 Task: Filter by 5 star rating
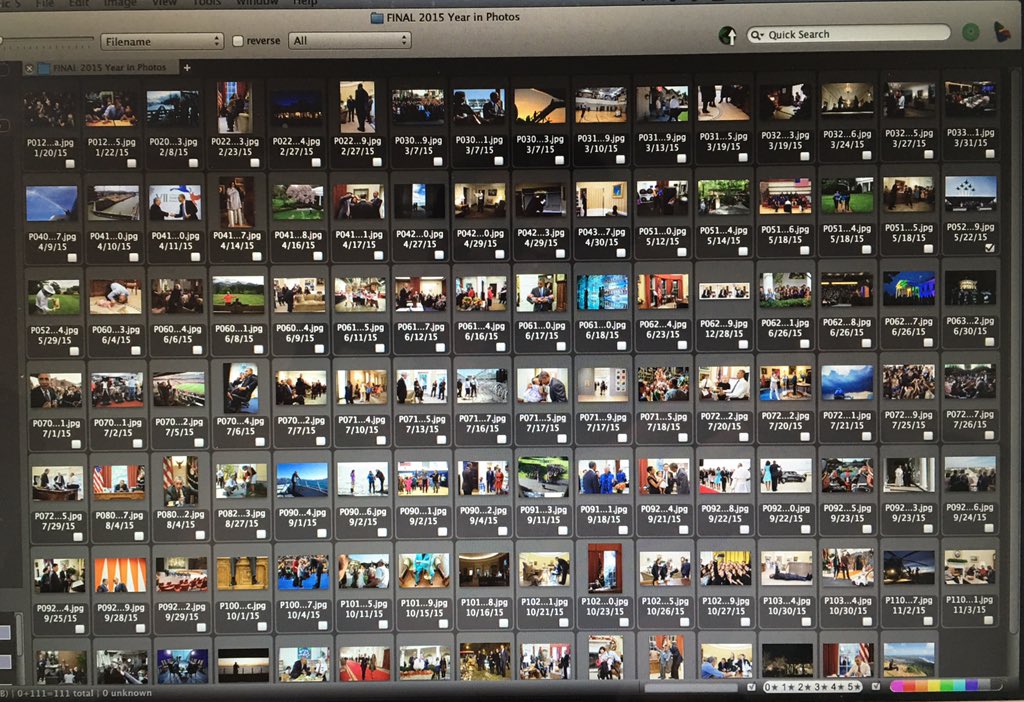click(855, 687)
